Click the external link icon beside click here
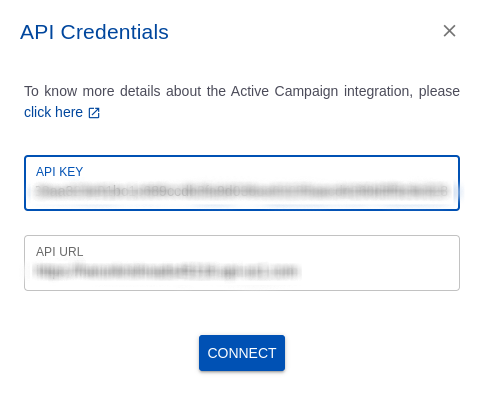The height and width of the screenshot is (397, 482). click(94, 113)
